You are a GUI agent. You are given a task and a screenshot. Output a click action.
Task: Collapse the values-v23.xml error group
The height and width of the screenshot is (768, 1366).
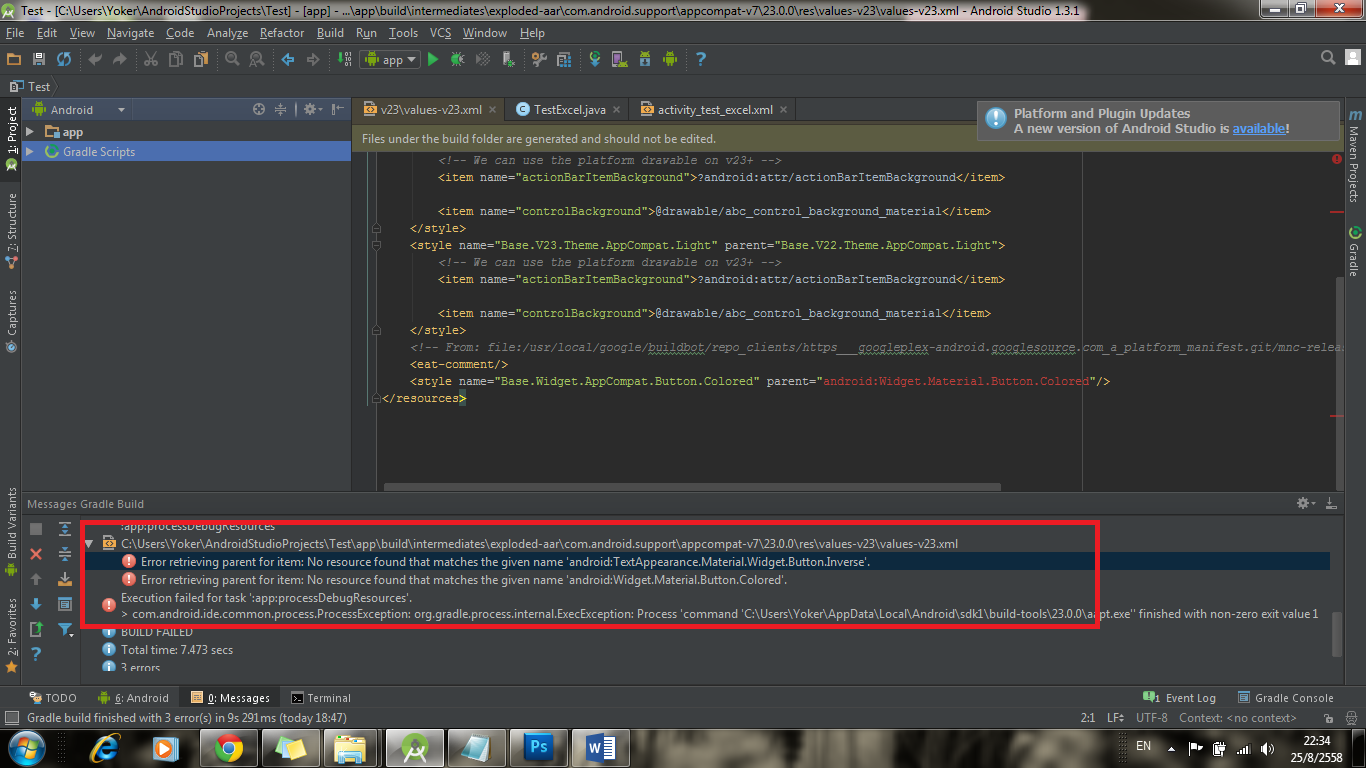pos(88,544)
